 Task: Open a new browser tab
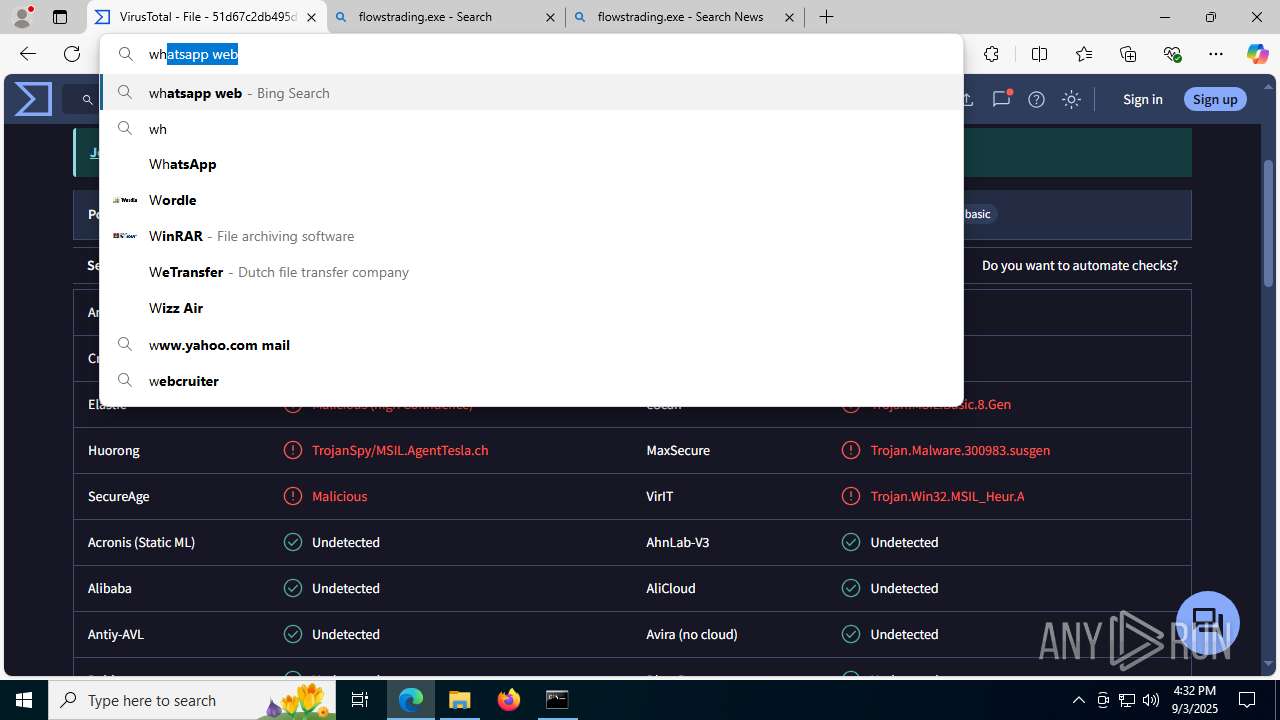pyautogui.click(x=826, y=17)
